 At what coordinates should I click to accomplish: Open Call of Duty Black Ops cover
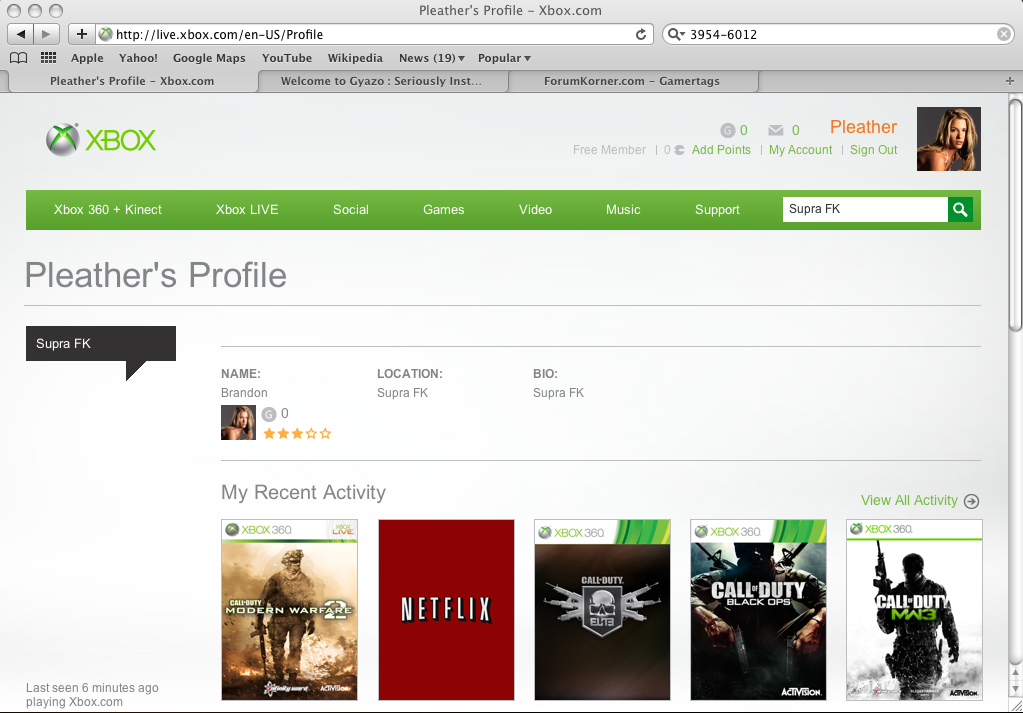click(758, 610)
